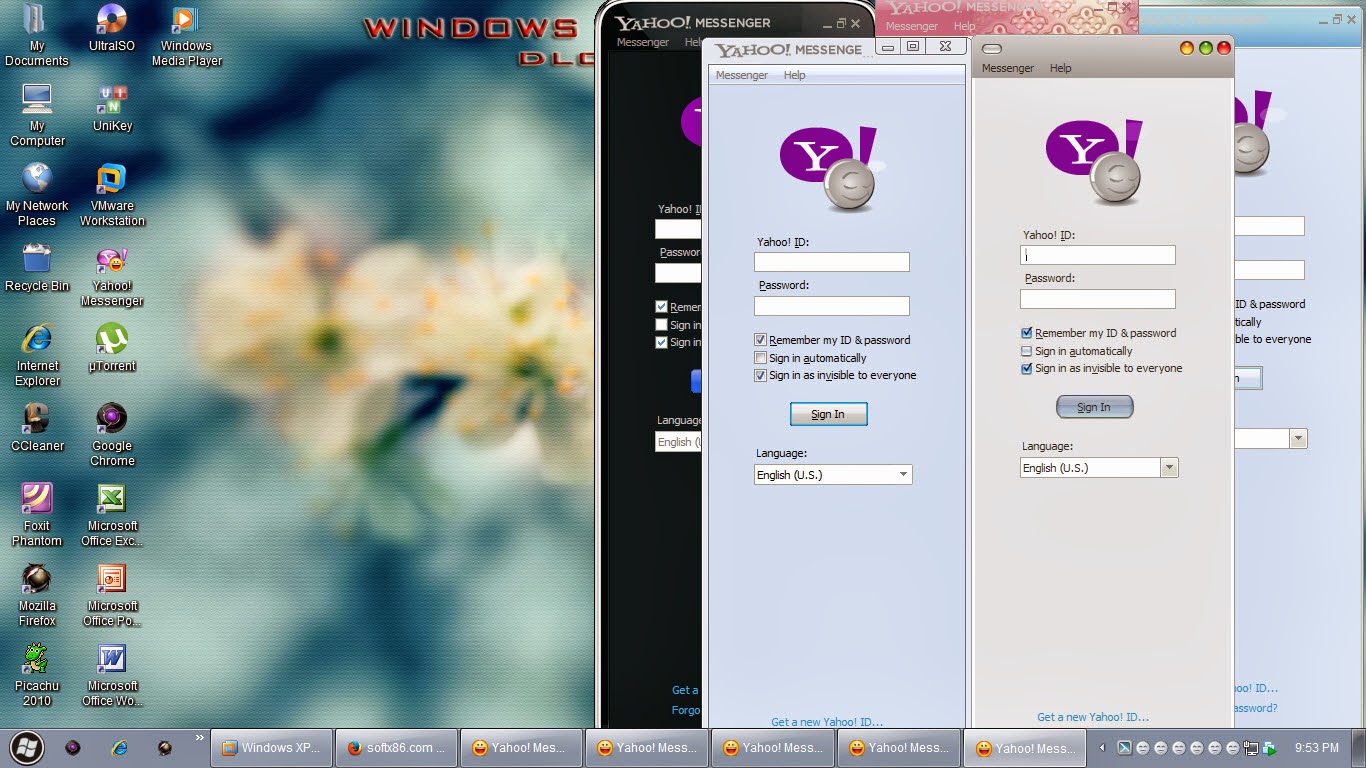Image resolution: width=1366 pixels, height=768 pixels.
Task: Focus Yahoo! ID field in the Mac-style window
Action: (x=1098, y=255)
